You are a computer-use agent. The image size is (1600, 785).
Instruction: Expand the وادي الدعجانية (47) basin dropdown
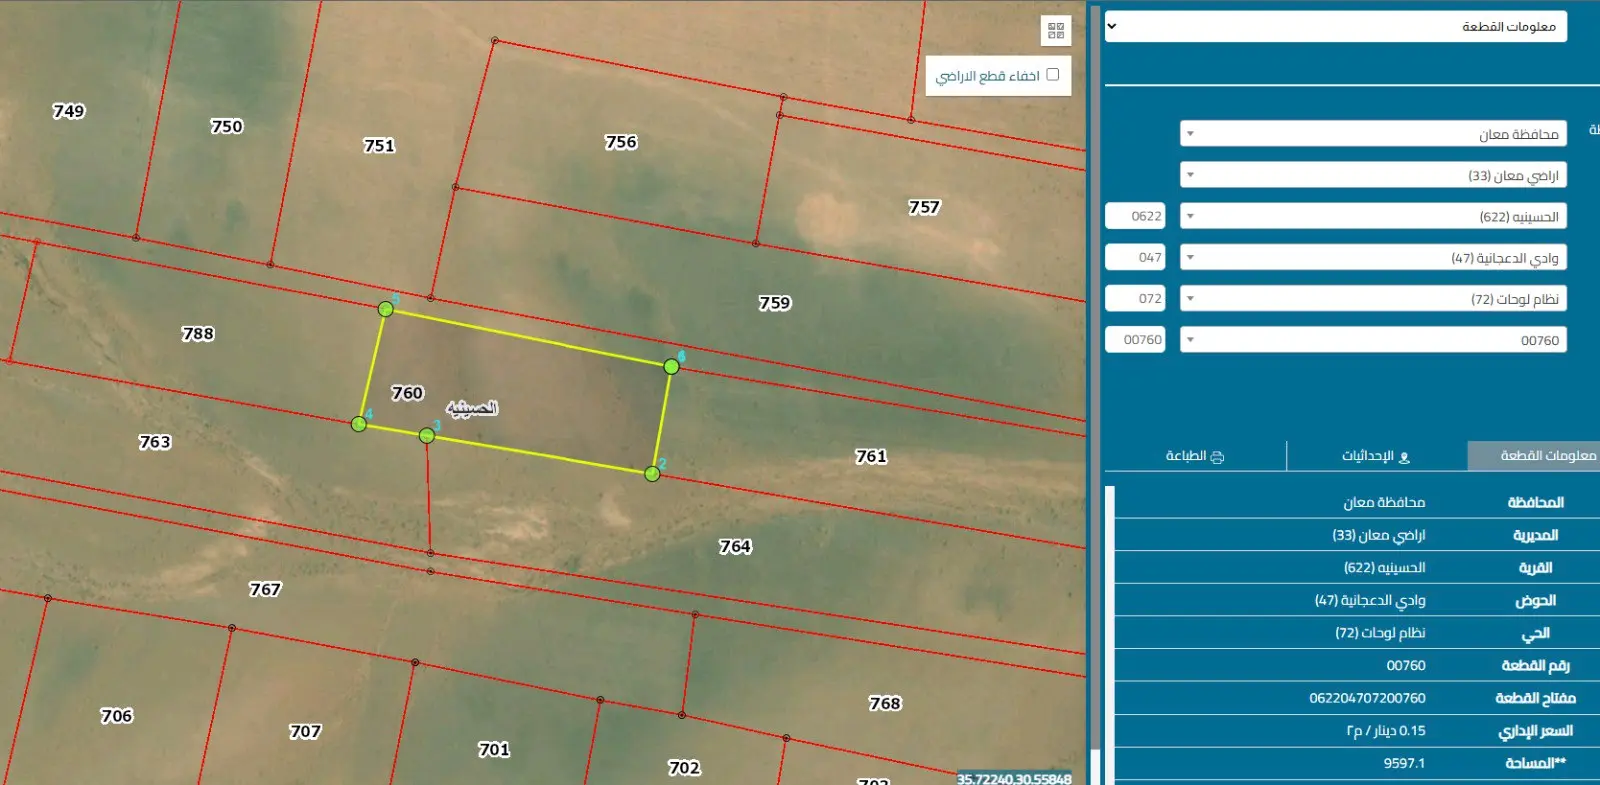click(1372, 257)
